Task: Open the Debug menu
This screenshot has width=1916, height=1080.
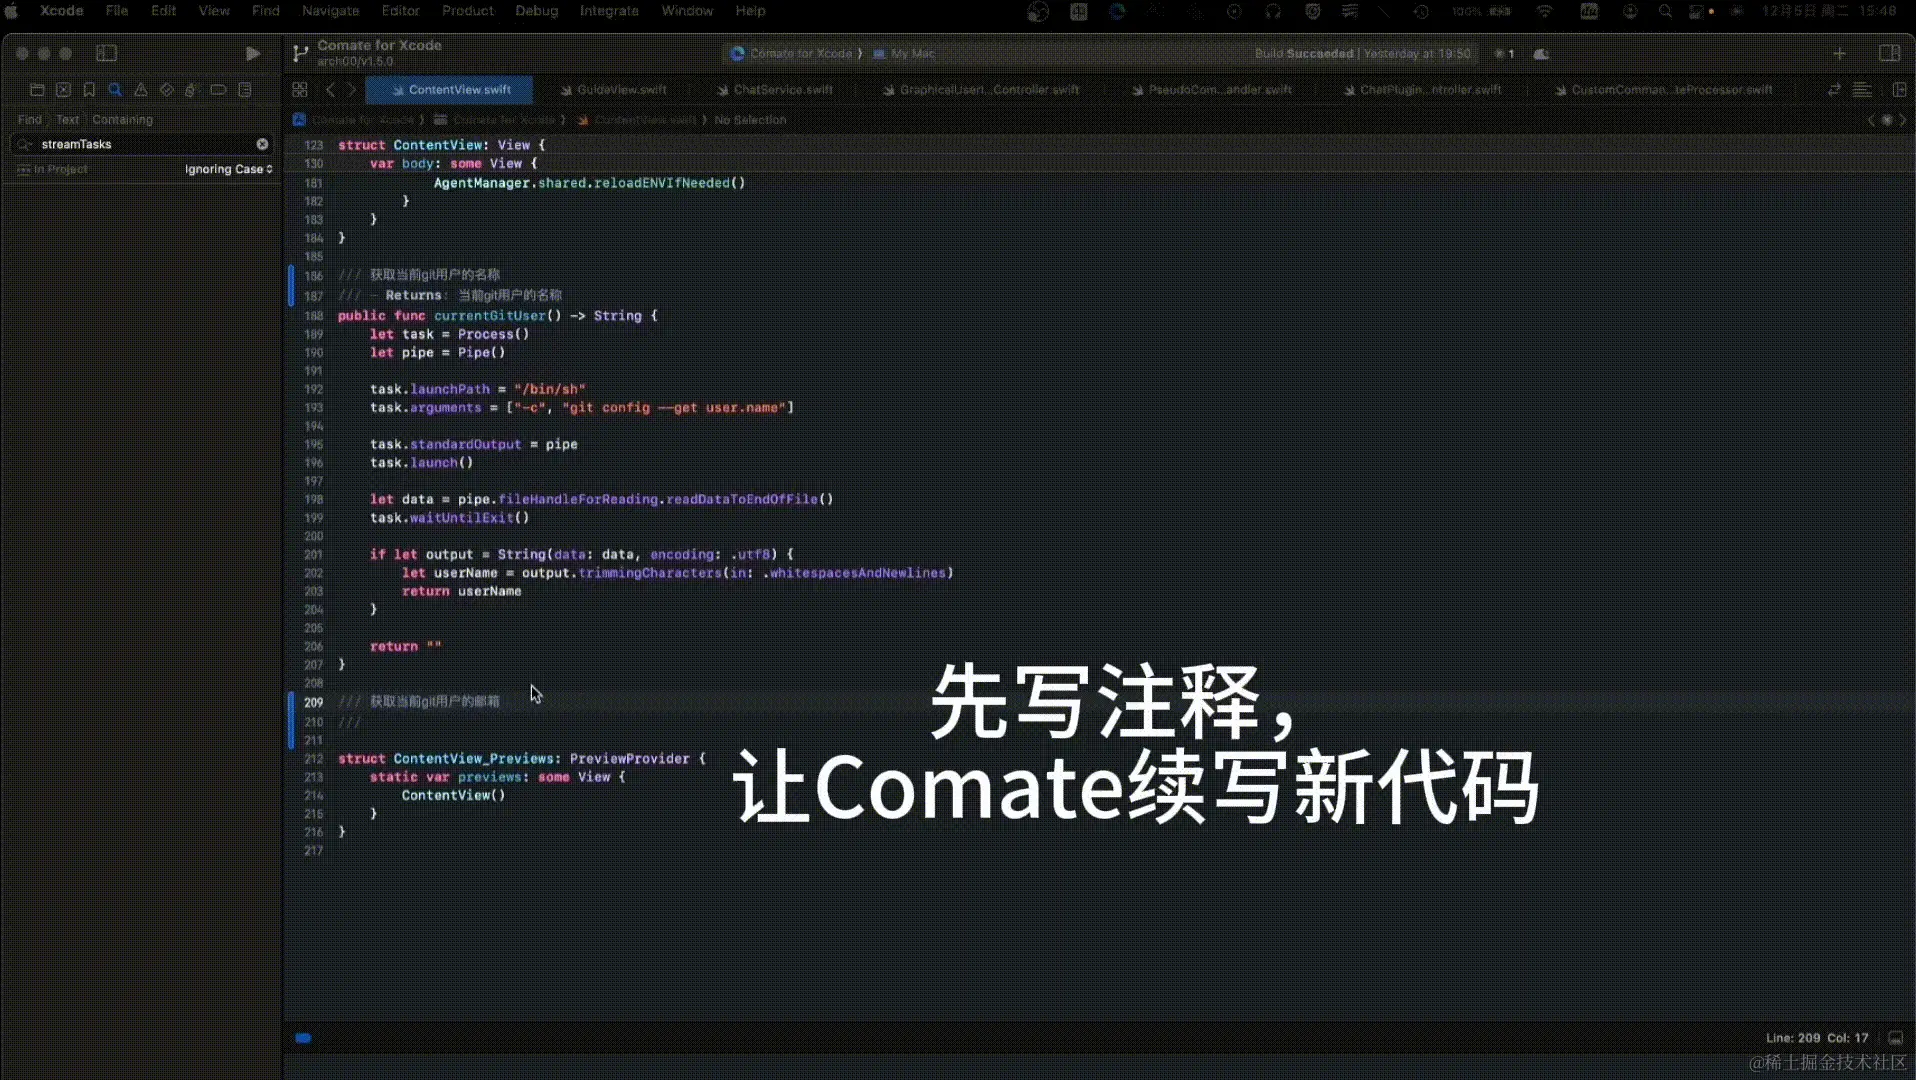Action: (x=537, y=11)
